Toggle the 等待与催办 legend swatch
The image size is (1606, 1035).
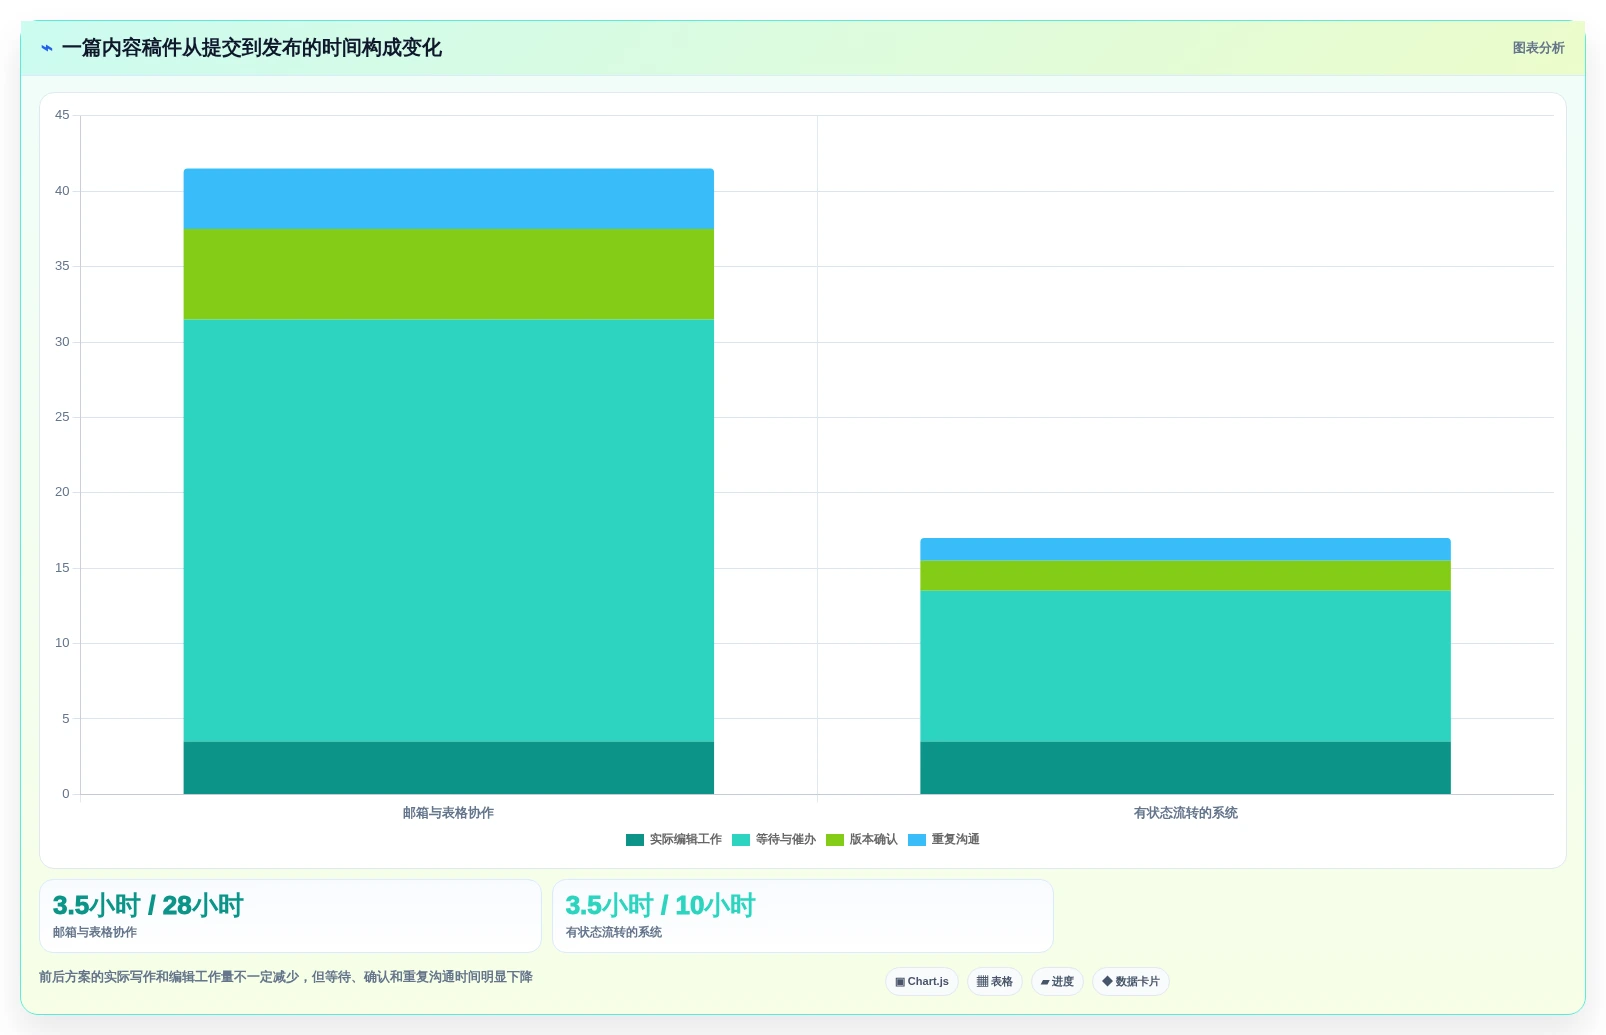click(741, 840)
